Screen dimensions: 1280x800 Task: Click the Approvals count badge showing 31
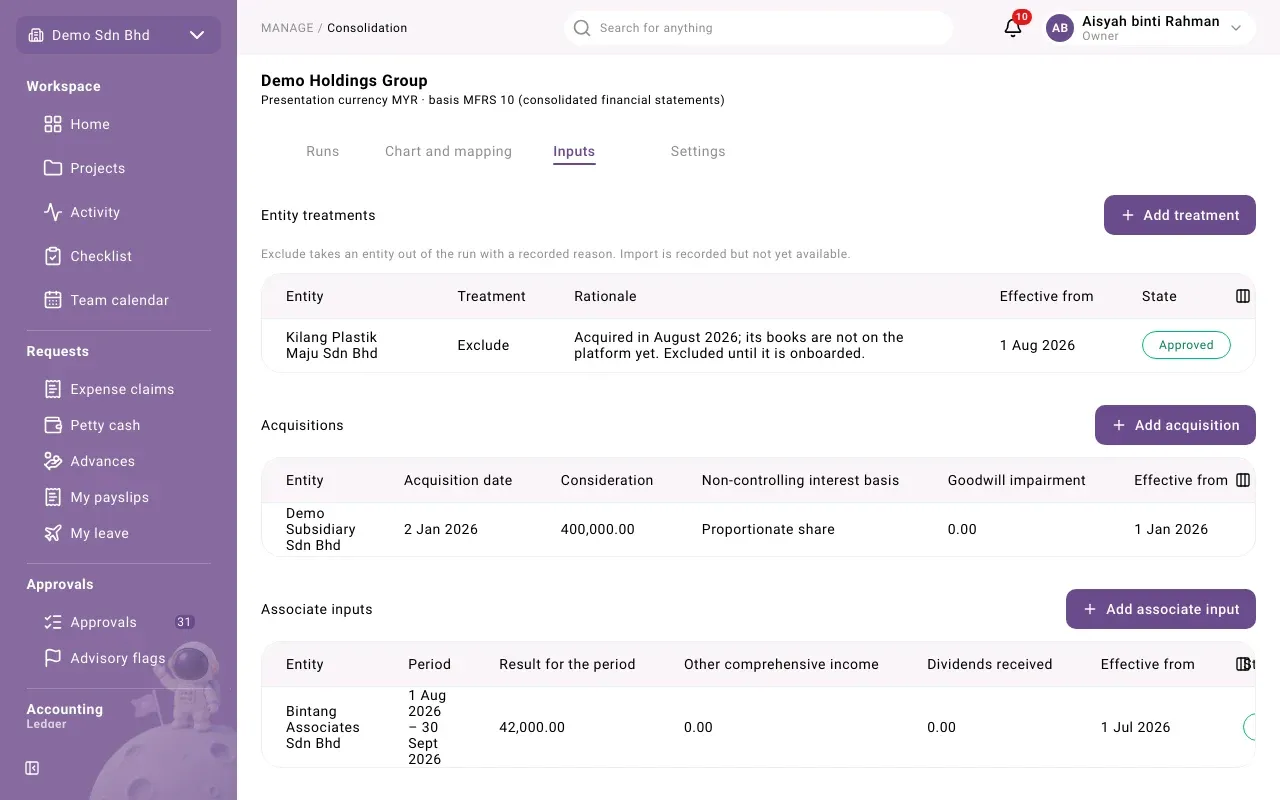pos(184,622)
